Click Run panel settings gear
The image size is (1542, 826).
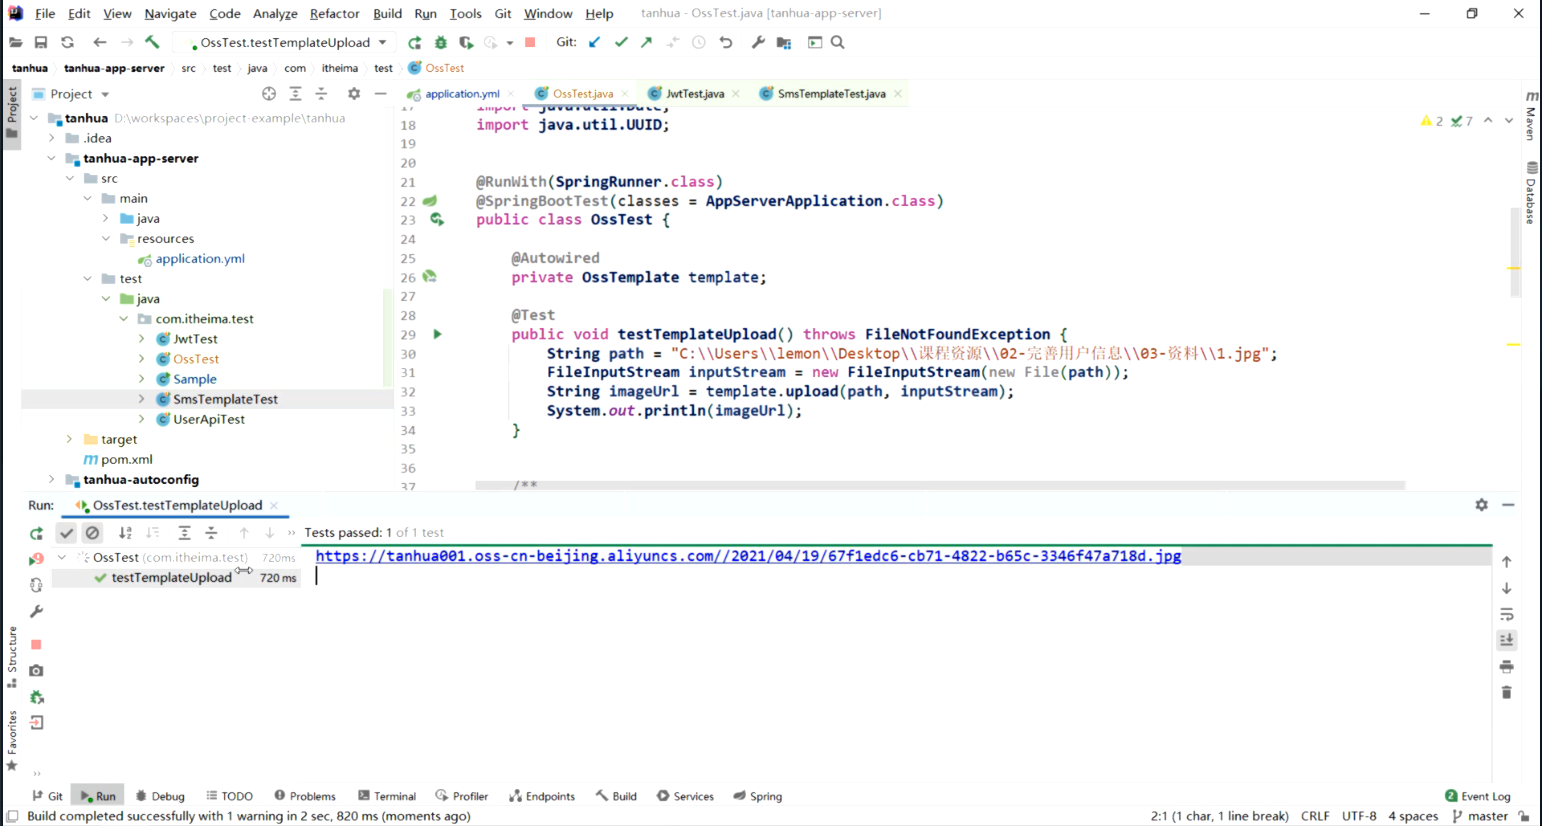pos(1481,505)
